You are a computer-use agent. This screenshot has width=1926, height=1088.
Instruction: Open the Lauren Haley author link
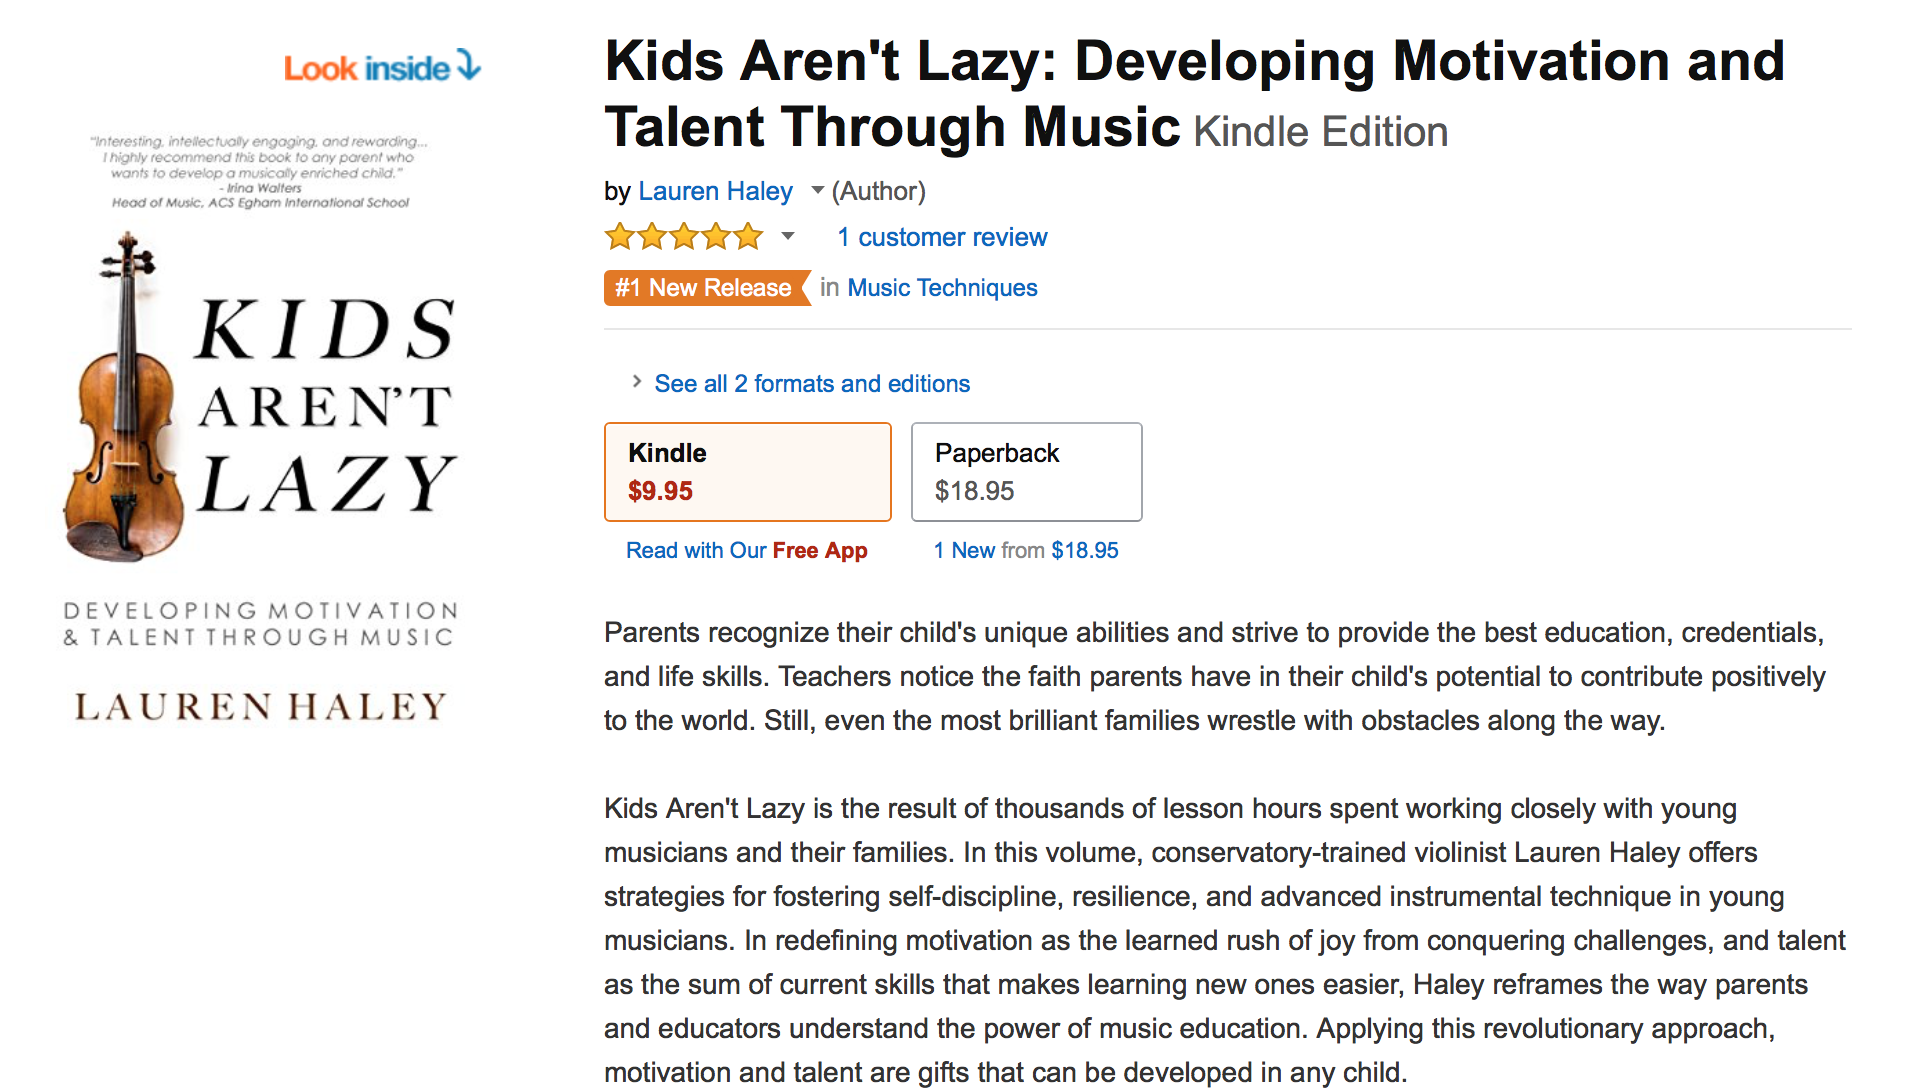715,191
